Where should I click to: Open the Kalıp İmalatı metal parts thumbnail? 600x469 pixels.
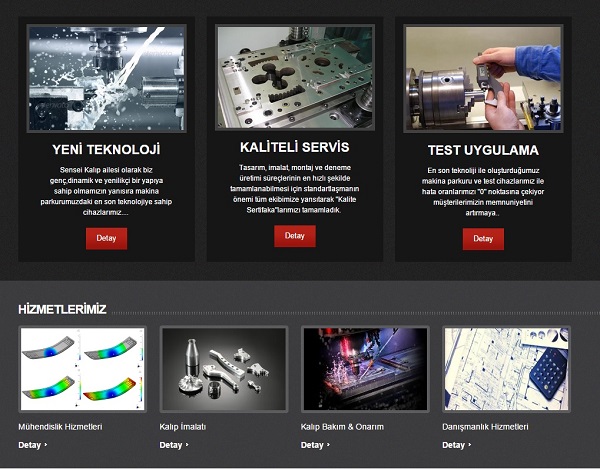coord(224,369)
